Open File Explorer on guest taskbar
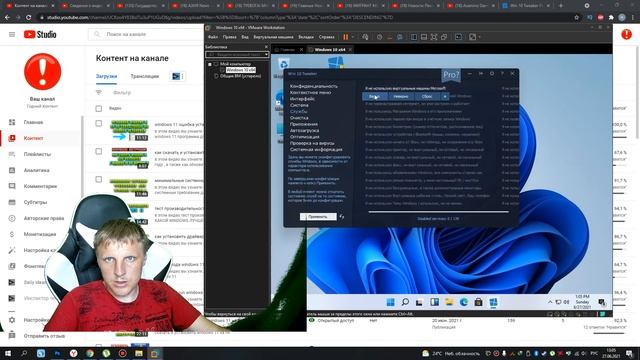The width and height of the screenshot is (640, 360). point(449,302)
